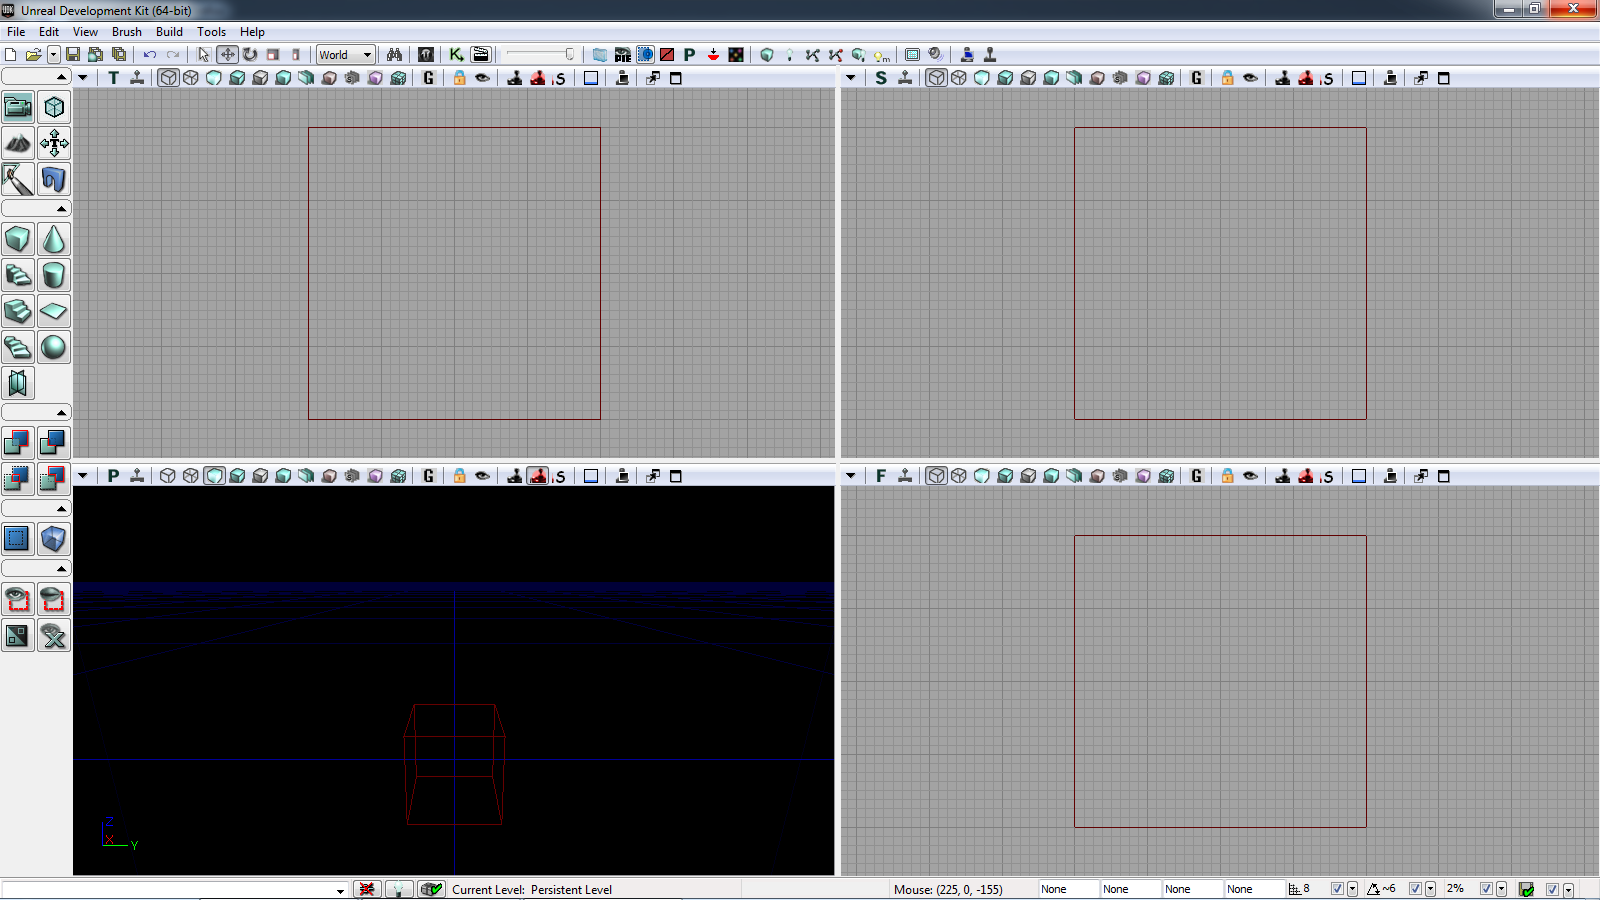The height and width of the screenshot is (900, 1600).
Task: Click the CSG Subtract button
Action: [54, 443]
